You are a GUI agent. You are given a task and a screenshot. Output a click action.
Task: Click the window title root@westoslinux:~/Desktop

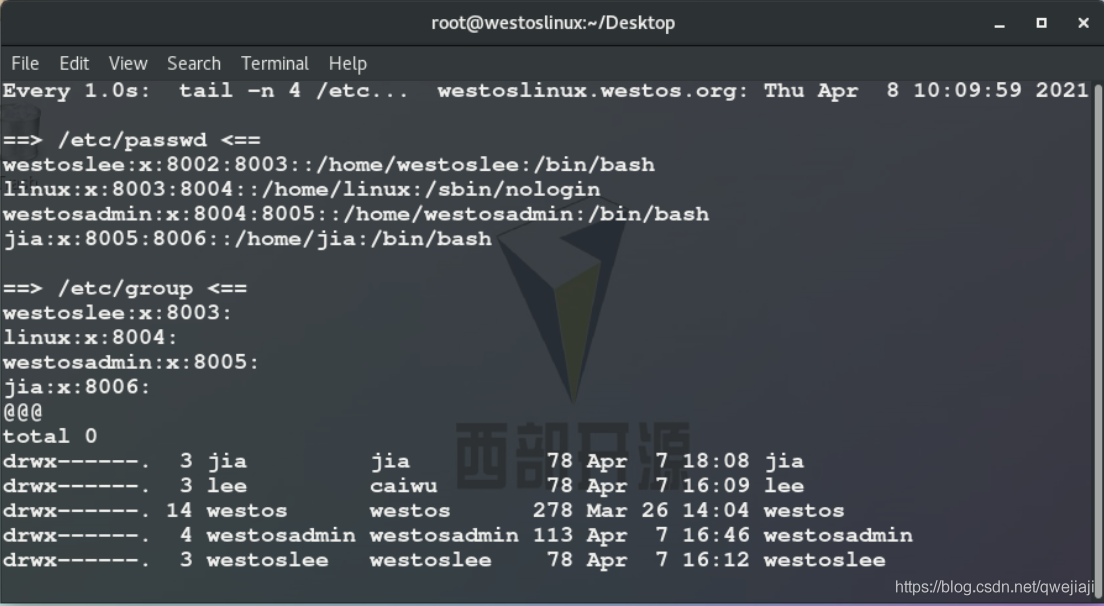click(x=553, y=23)
